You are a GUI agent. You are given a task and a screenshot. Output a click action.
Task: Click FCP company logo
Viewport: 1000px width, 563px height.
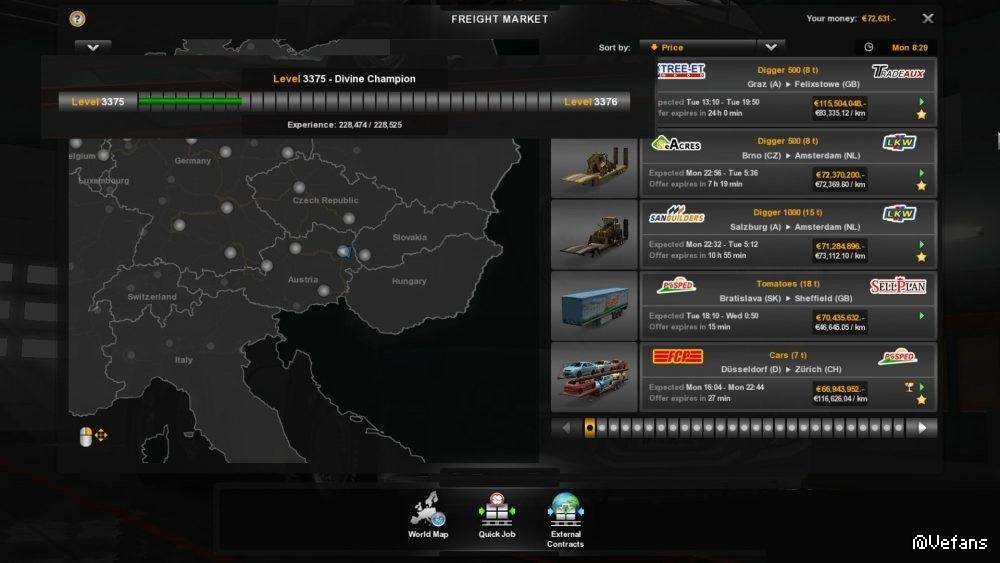click(x=677, y=356)
